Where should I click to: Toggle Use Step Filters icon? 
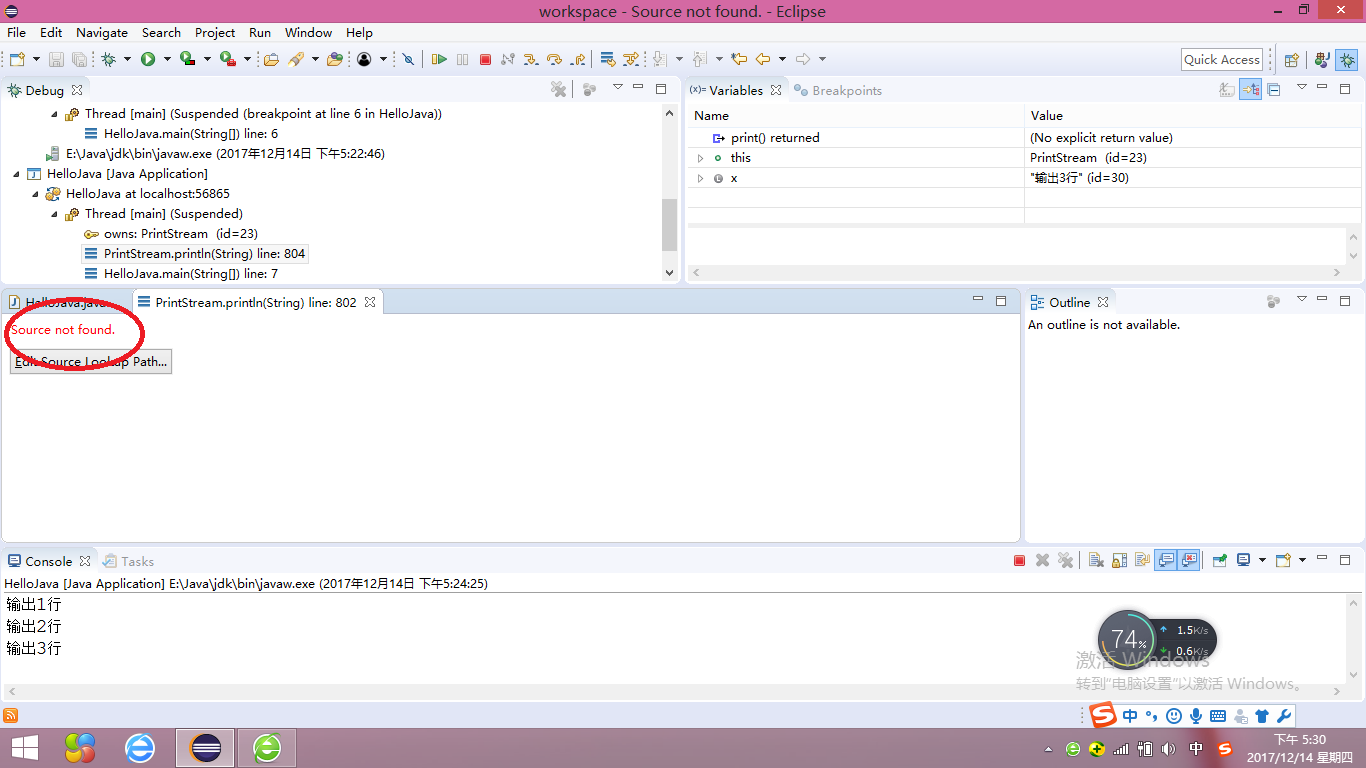tap(630, 59)
